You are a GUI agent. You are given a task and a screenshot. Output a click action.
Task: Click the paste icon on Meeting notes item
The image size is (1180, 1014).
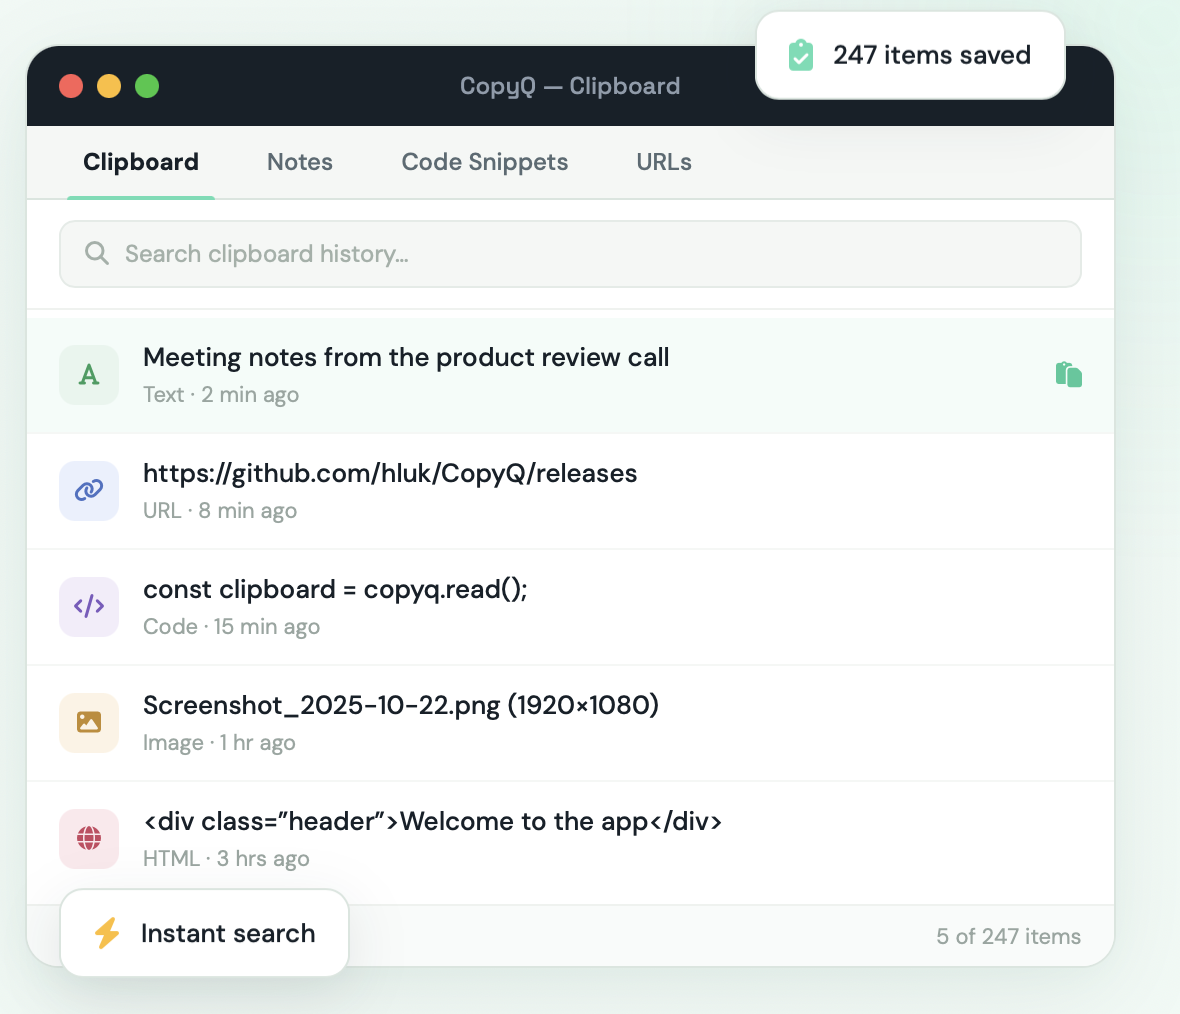coord(1068,374)
